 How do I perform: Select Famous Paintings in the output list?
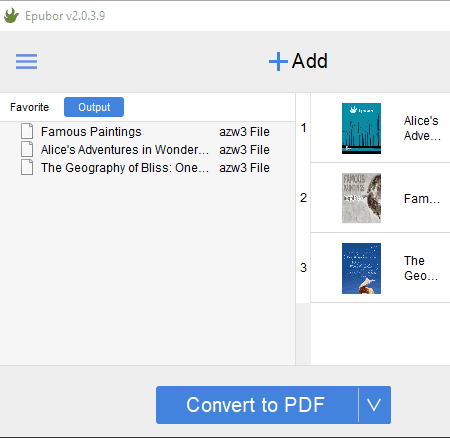tap(91, 132)
